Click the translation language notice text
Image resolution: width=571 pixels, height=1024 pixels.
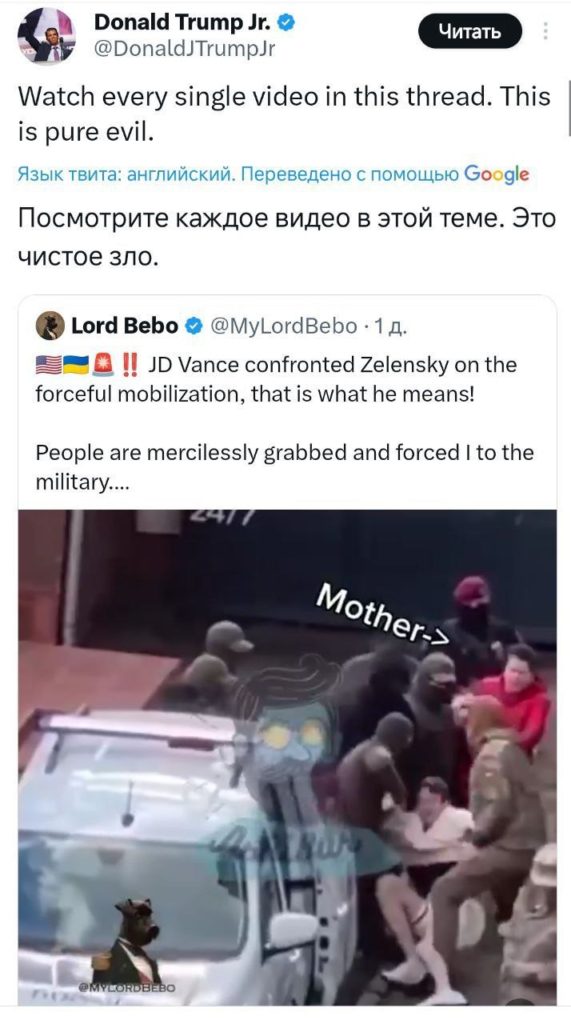point(238,174)
